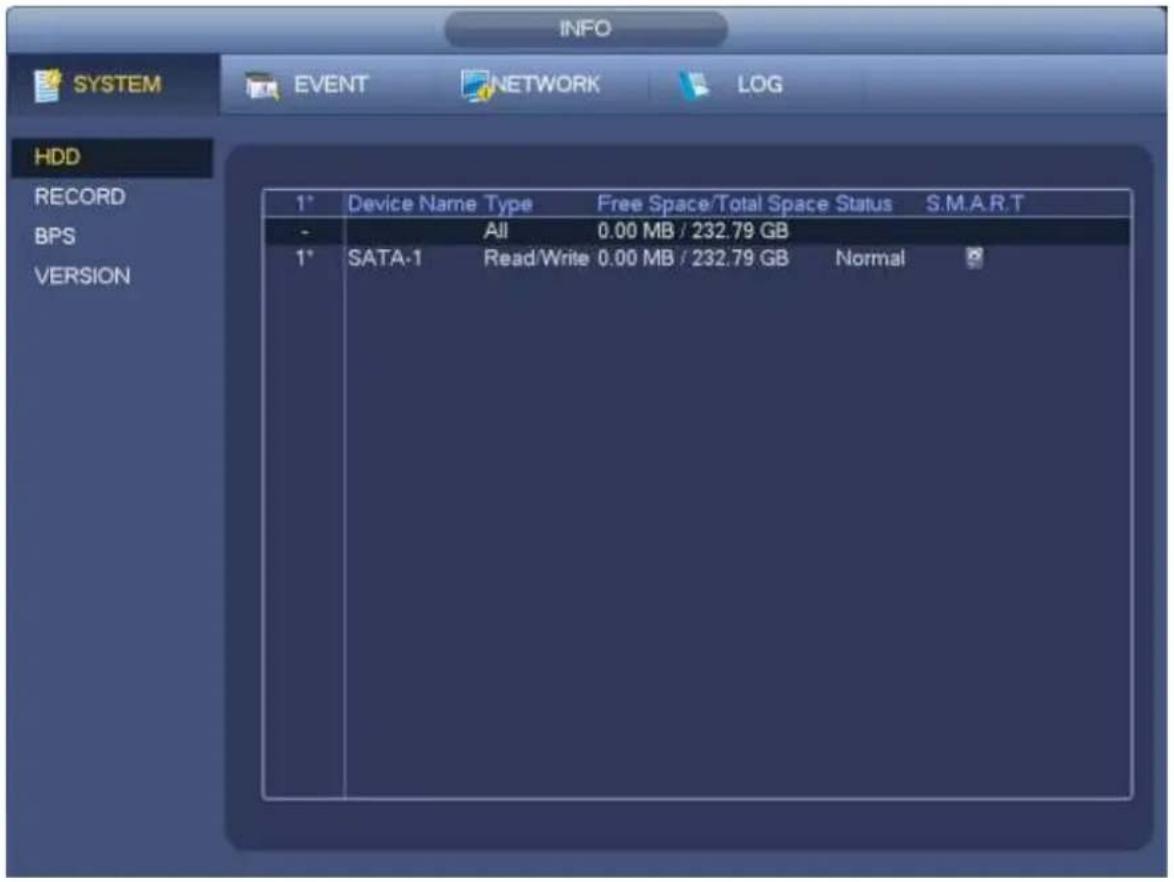The height and width of the screenshot is (882, 1174).
Task: Select the All summary row type
Action: click(x=496, y=231)
